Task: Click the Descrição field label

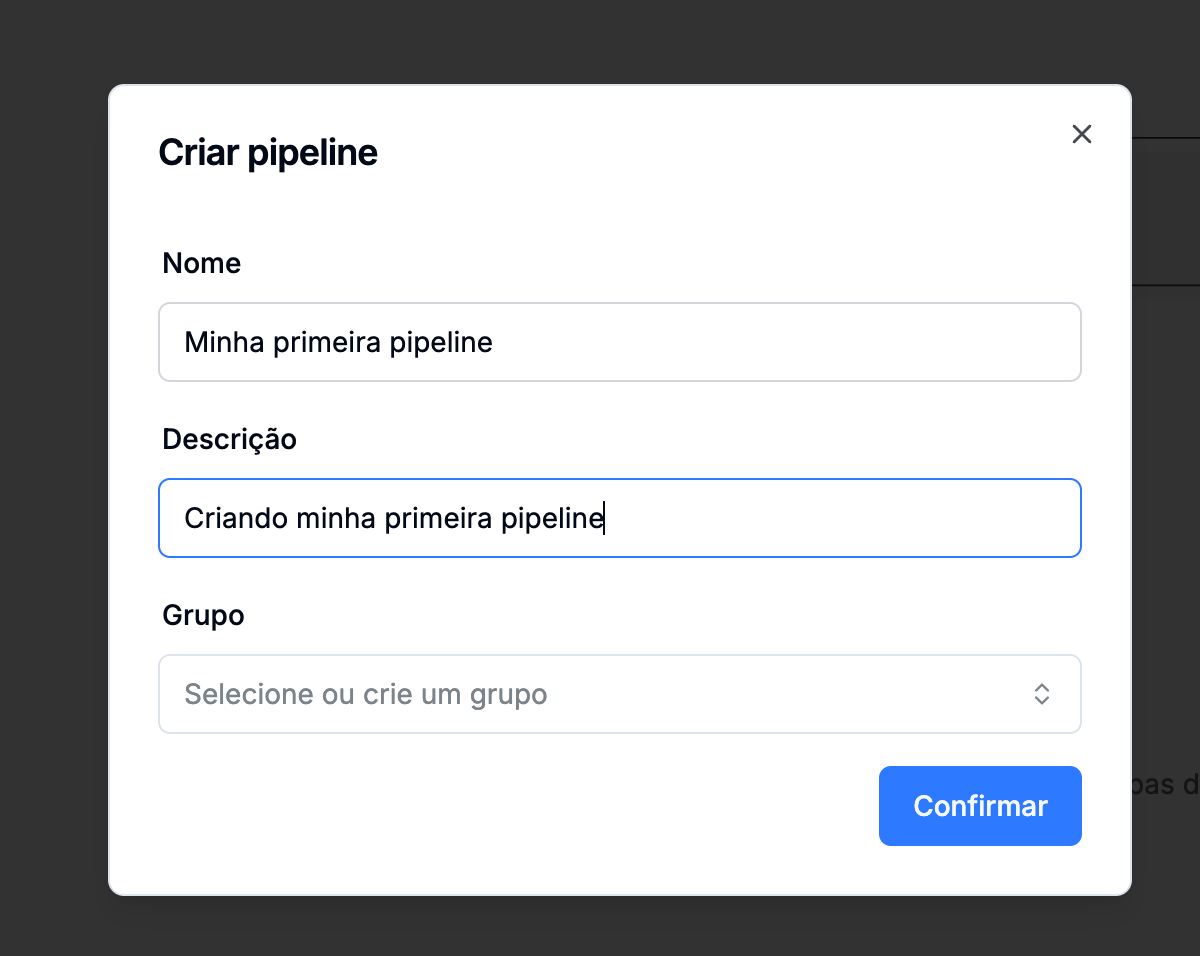Action: click(229, 439)
